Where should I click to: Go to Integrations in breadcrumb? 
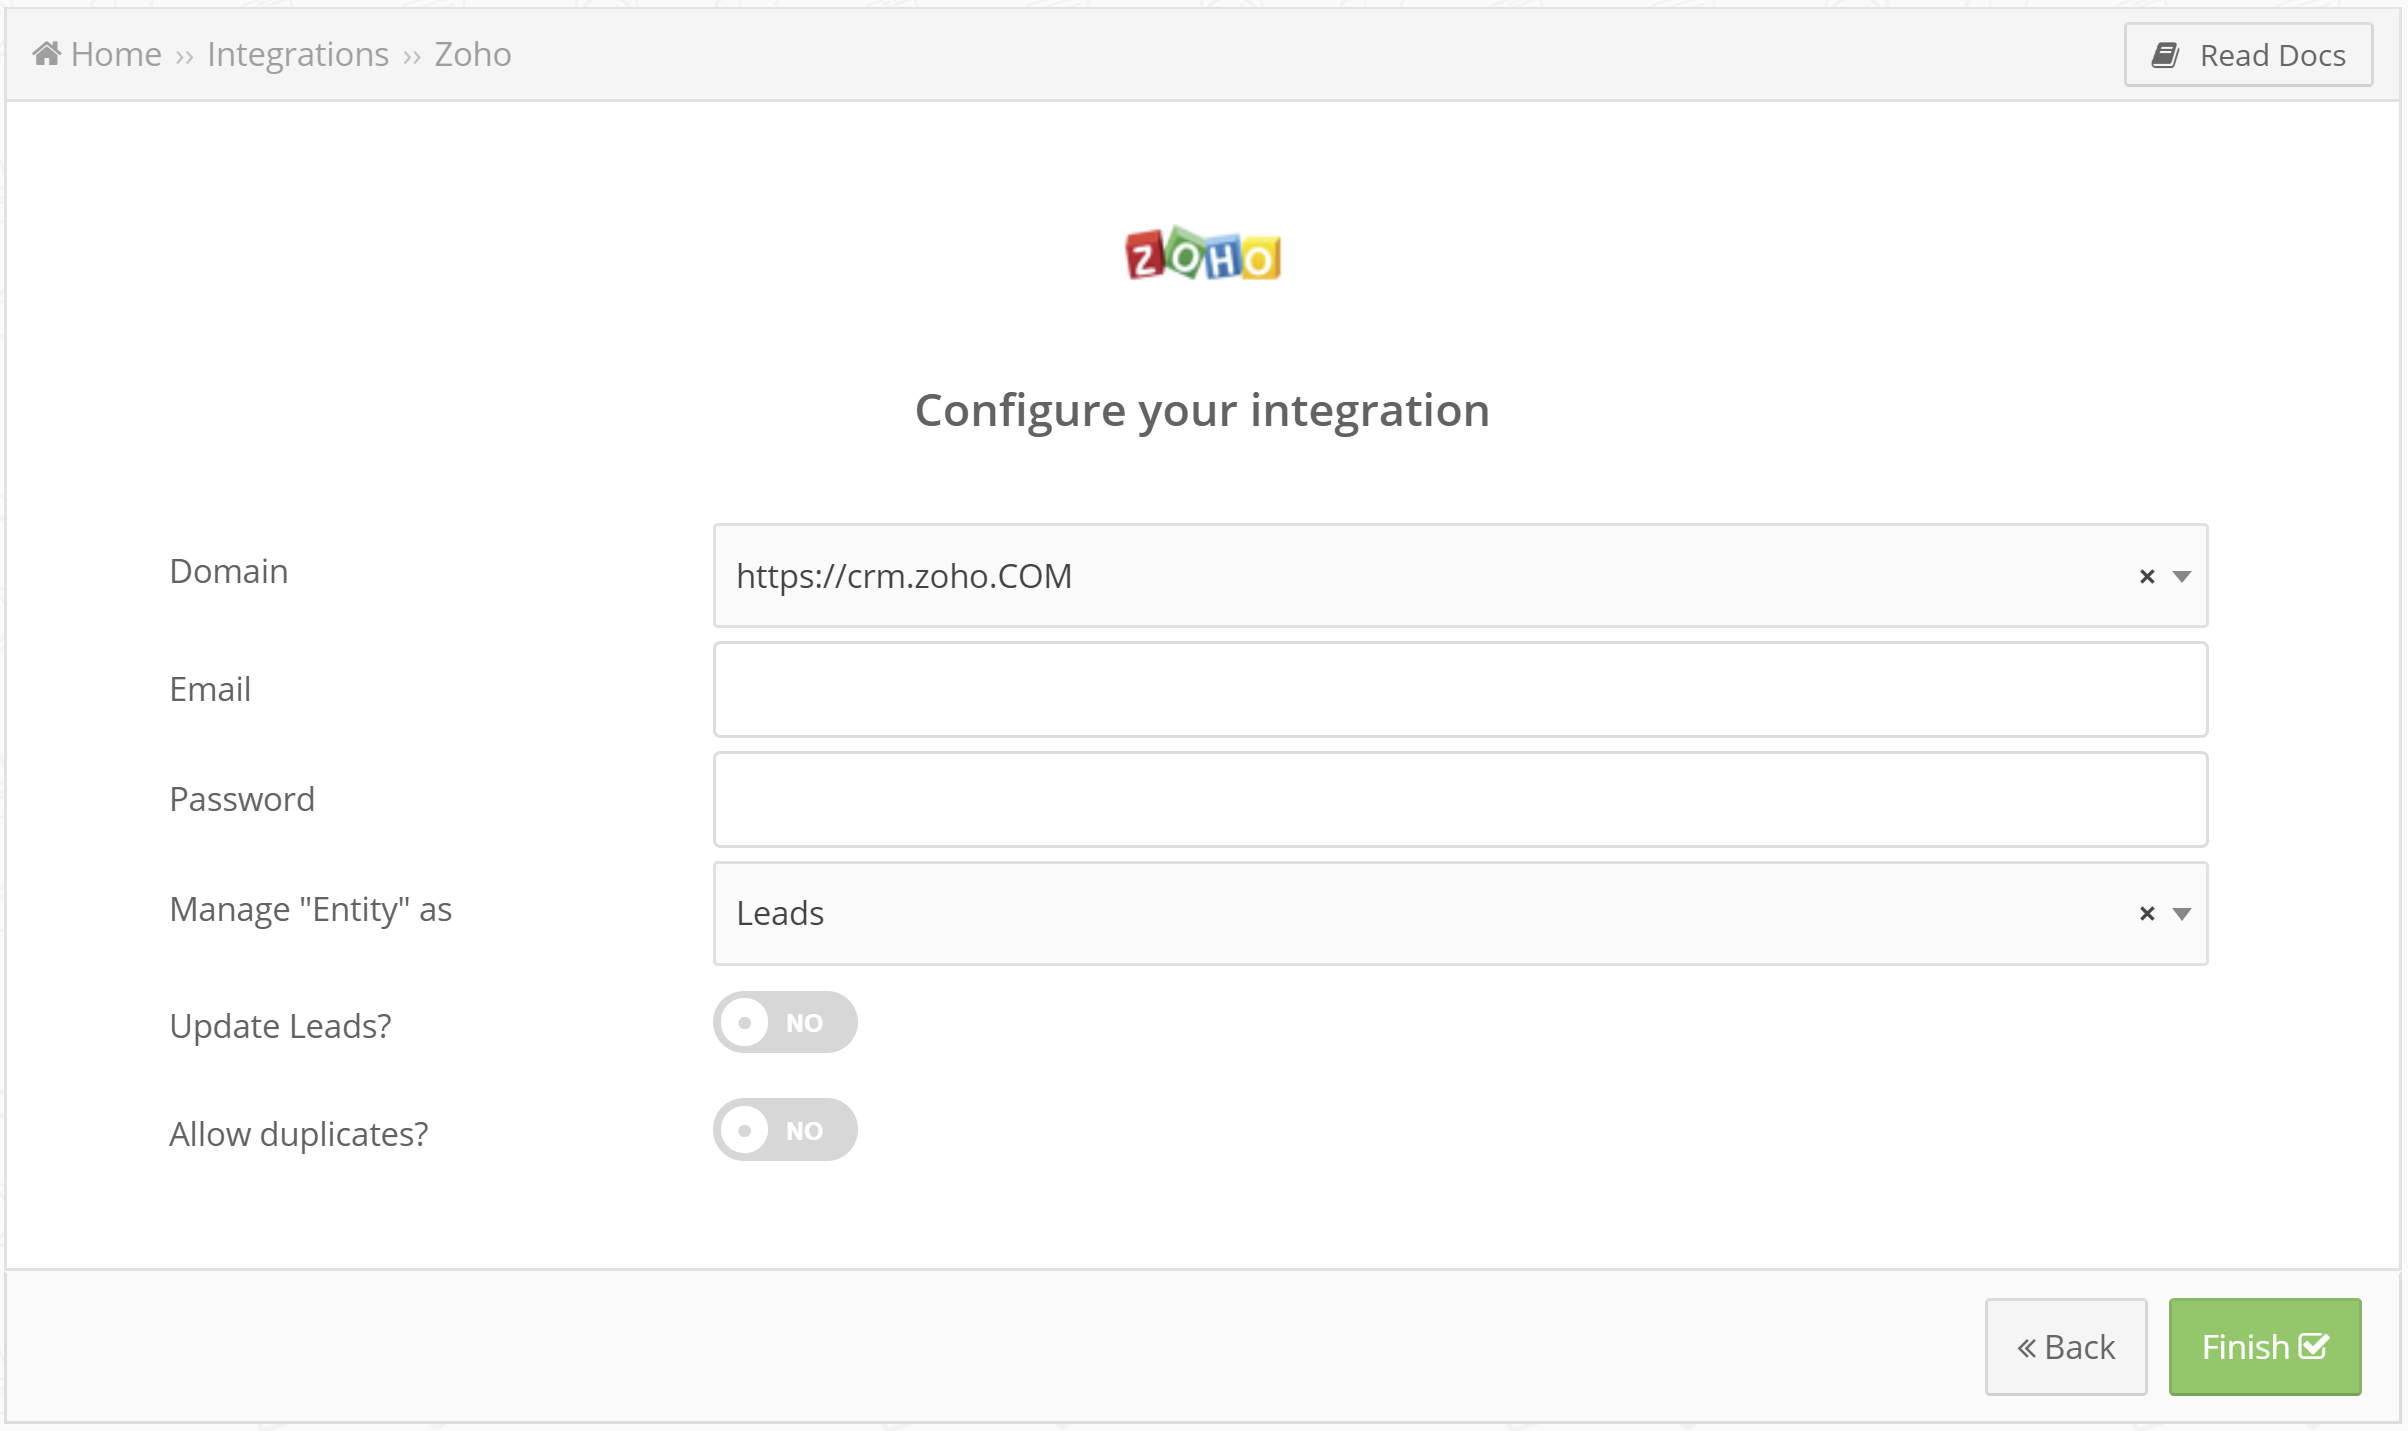pyautogui.click(x=298, y=54)
